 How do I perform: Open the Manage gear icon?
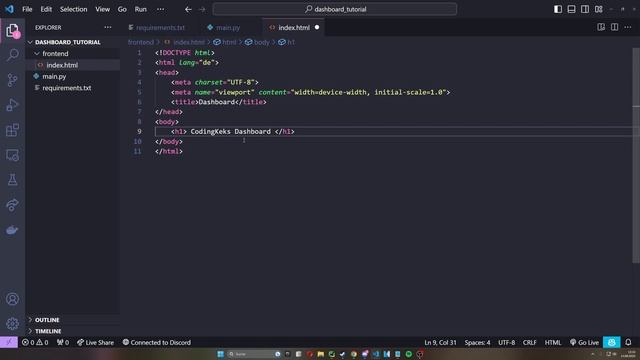click(12, 324)
